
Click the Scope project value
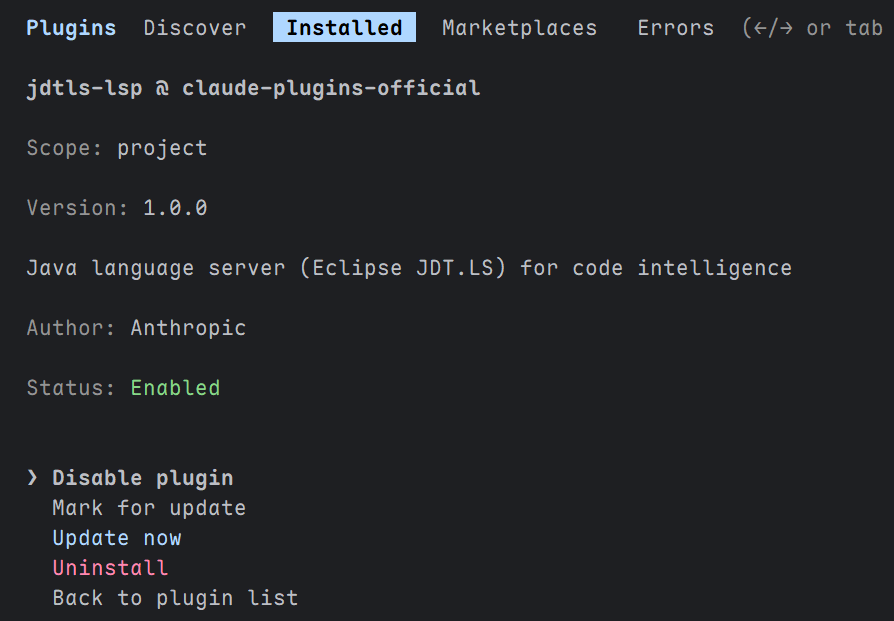pyautogui.click(x=162, y=148)
